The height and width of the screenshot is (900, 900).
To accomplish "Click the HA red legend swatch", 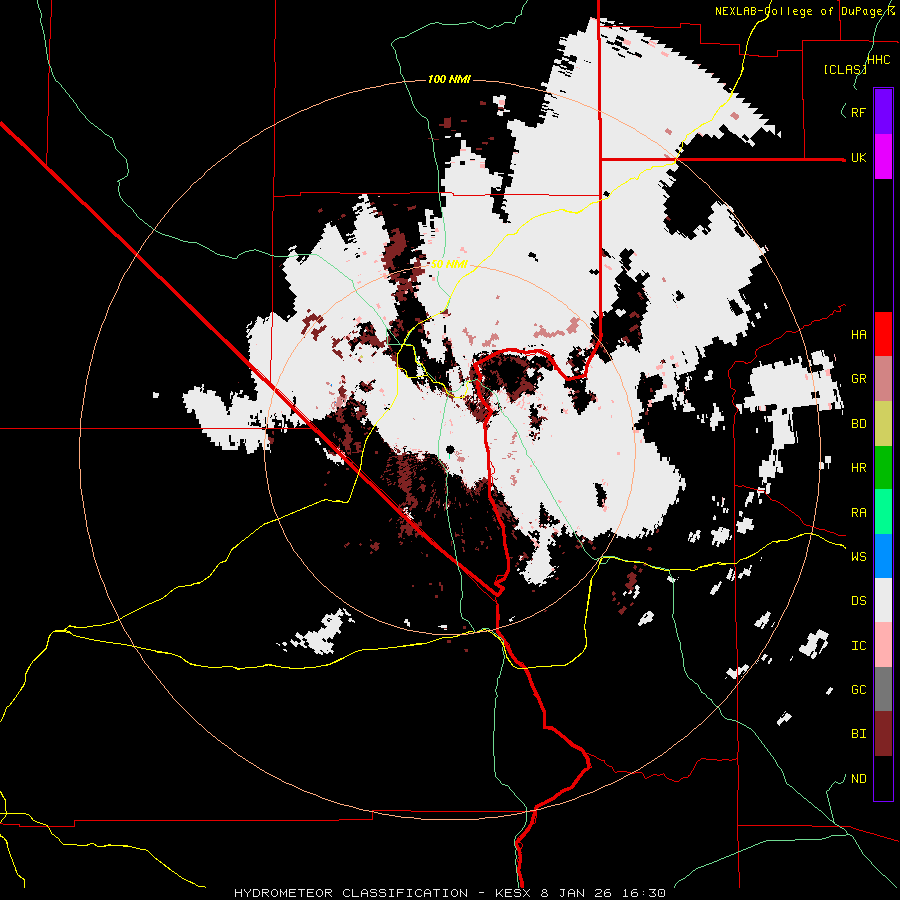I will point(883,334).
